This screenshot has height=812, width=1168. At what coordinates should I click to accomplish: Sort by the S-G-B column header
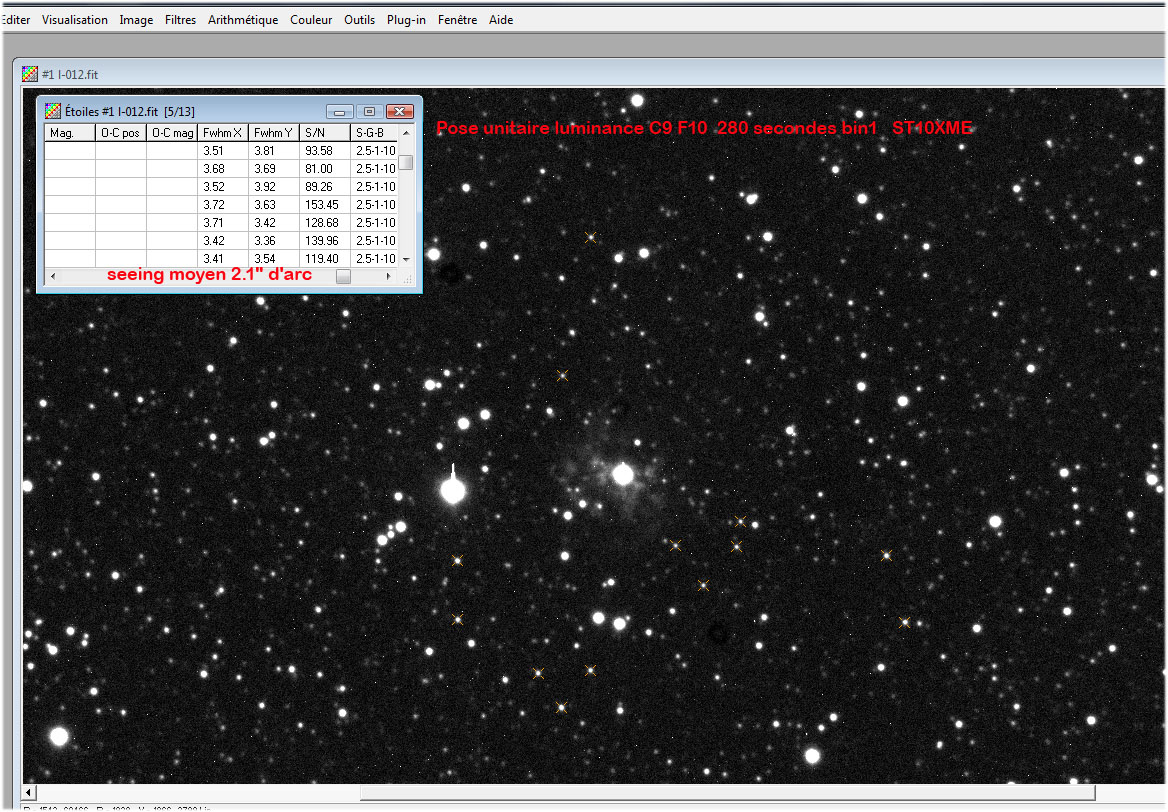(x=375, y=133)
